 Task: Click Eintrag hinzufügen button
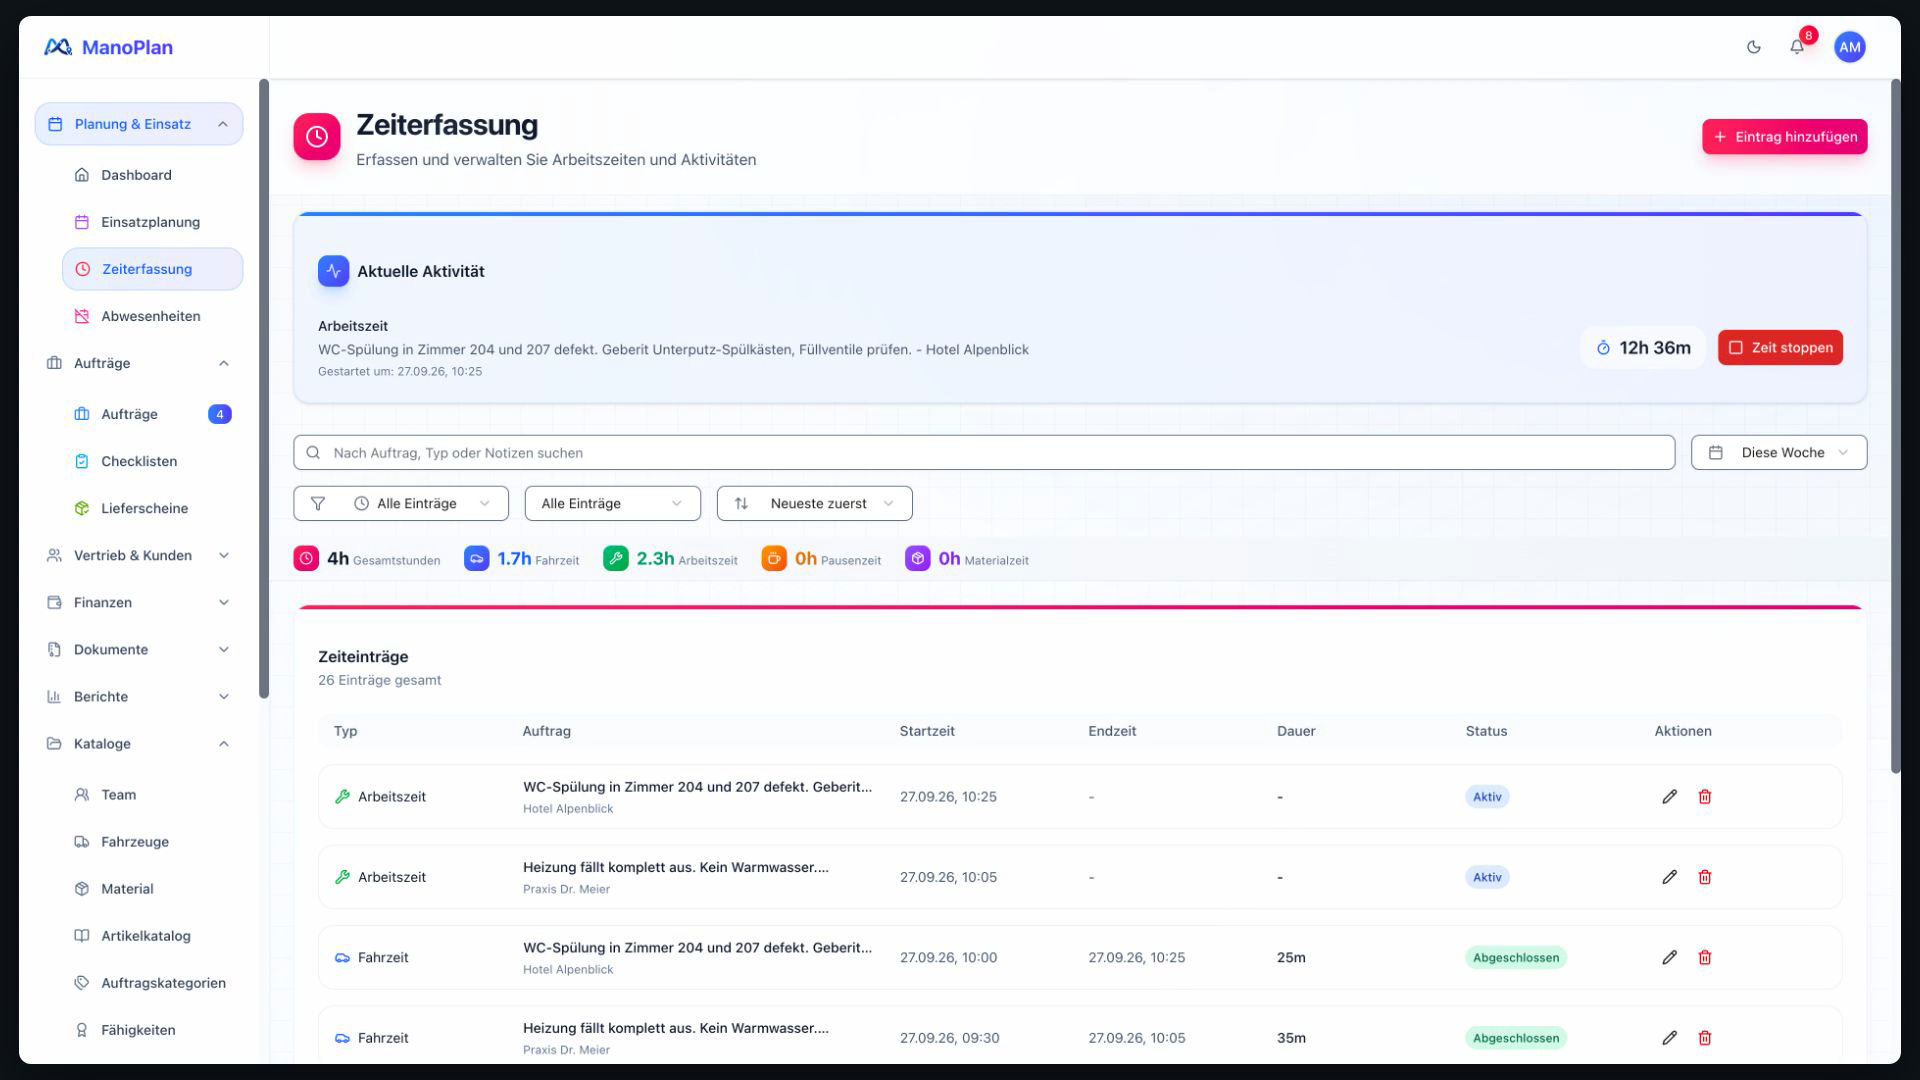point(1784,137)
